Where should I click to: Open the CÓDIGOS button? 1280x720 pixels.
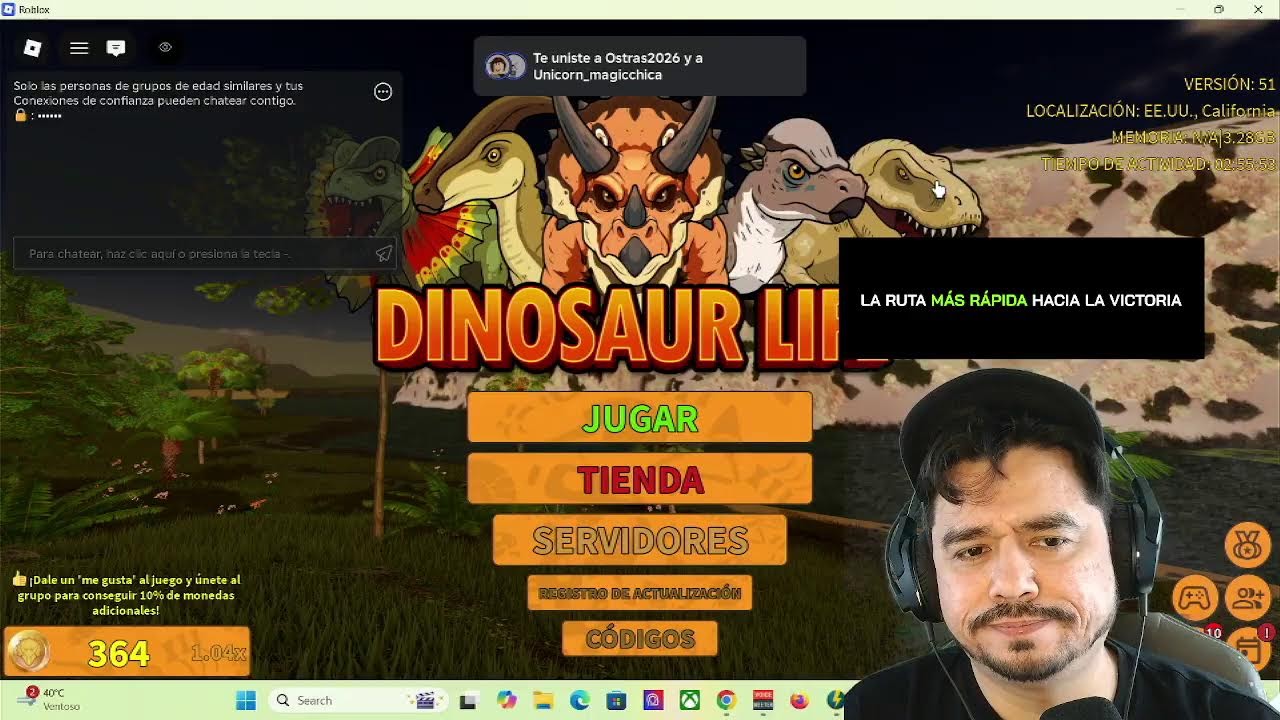click(640, 638)
